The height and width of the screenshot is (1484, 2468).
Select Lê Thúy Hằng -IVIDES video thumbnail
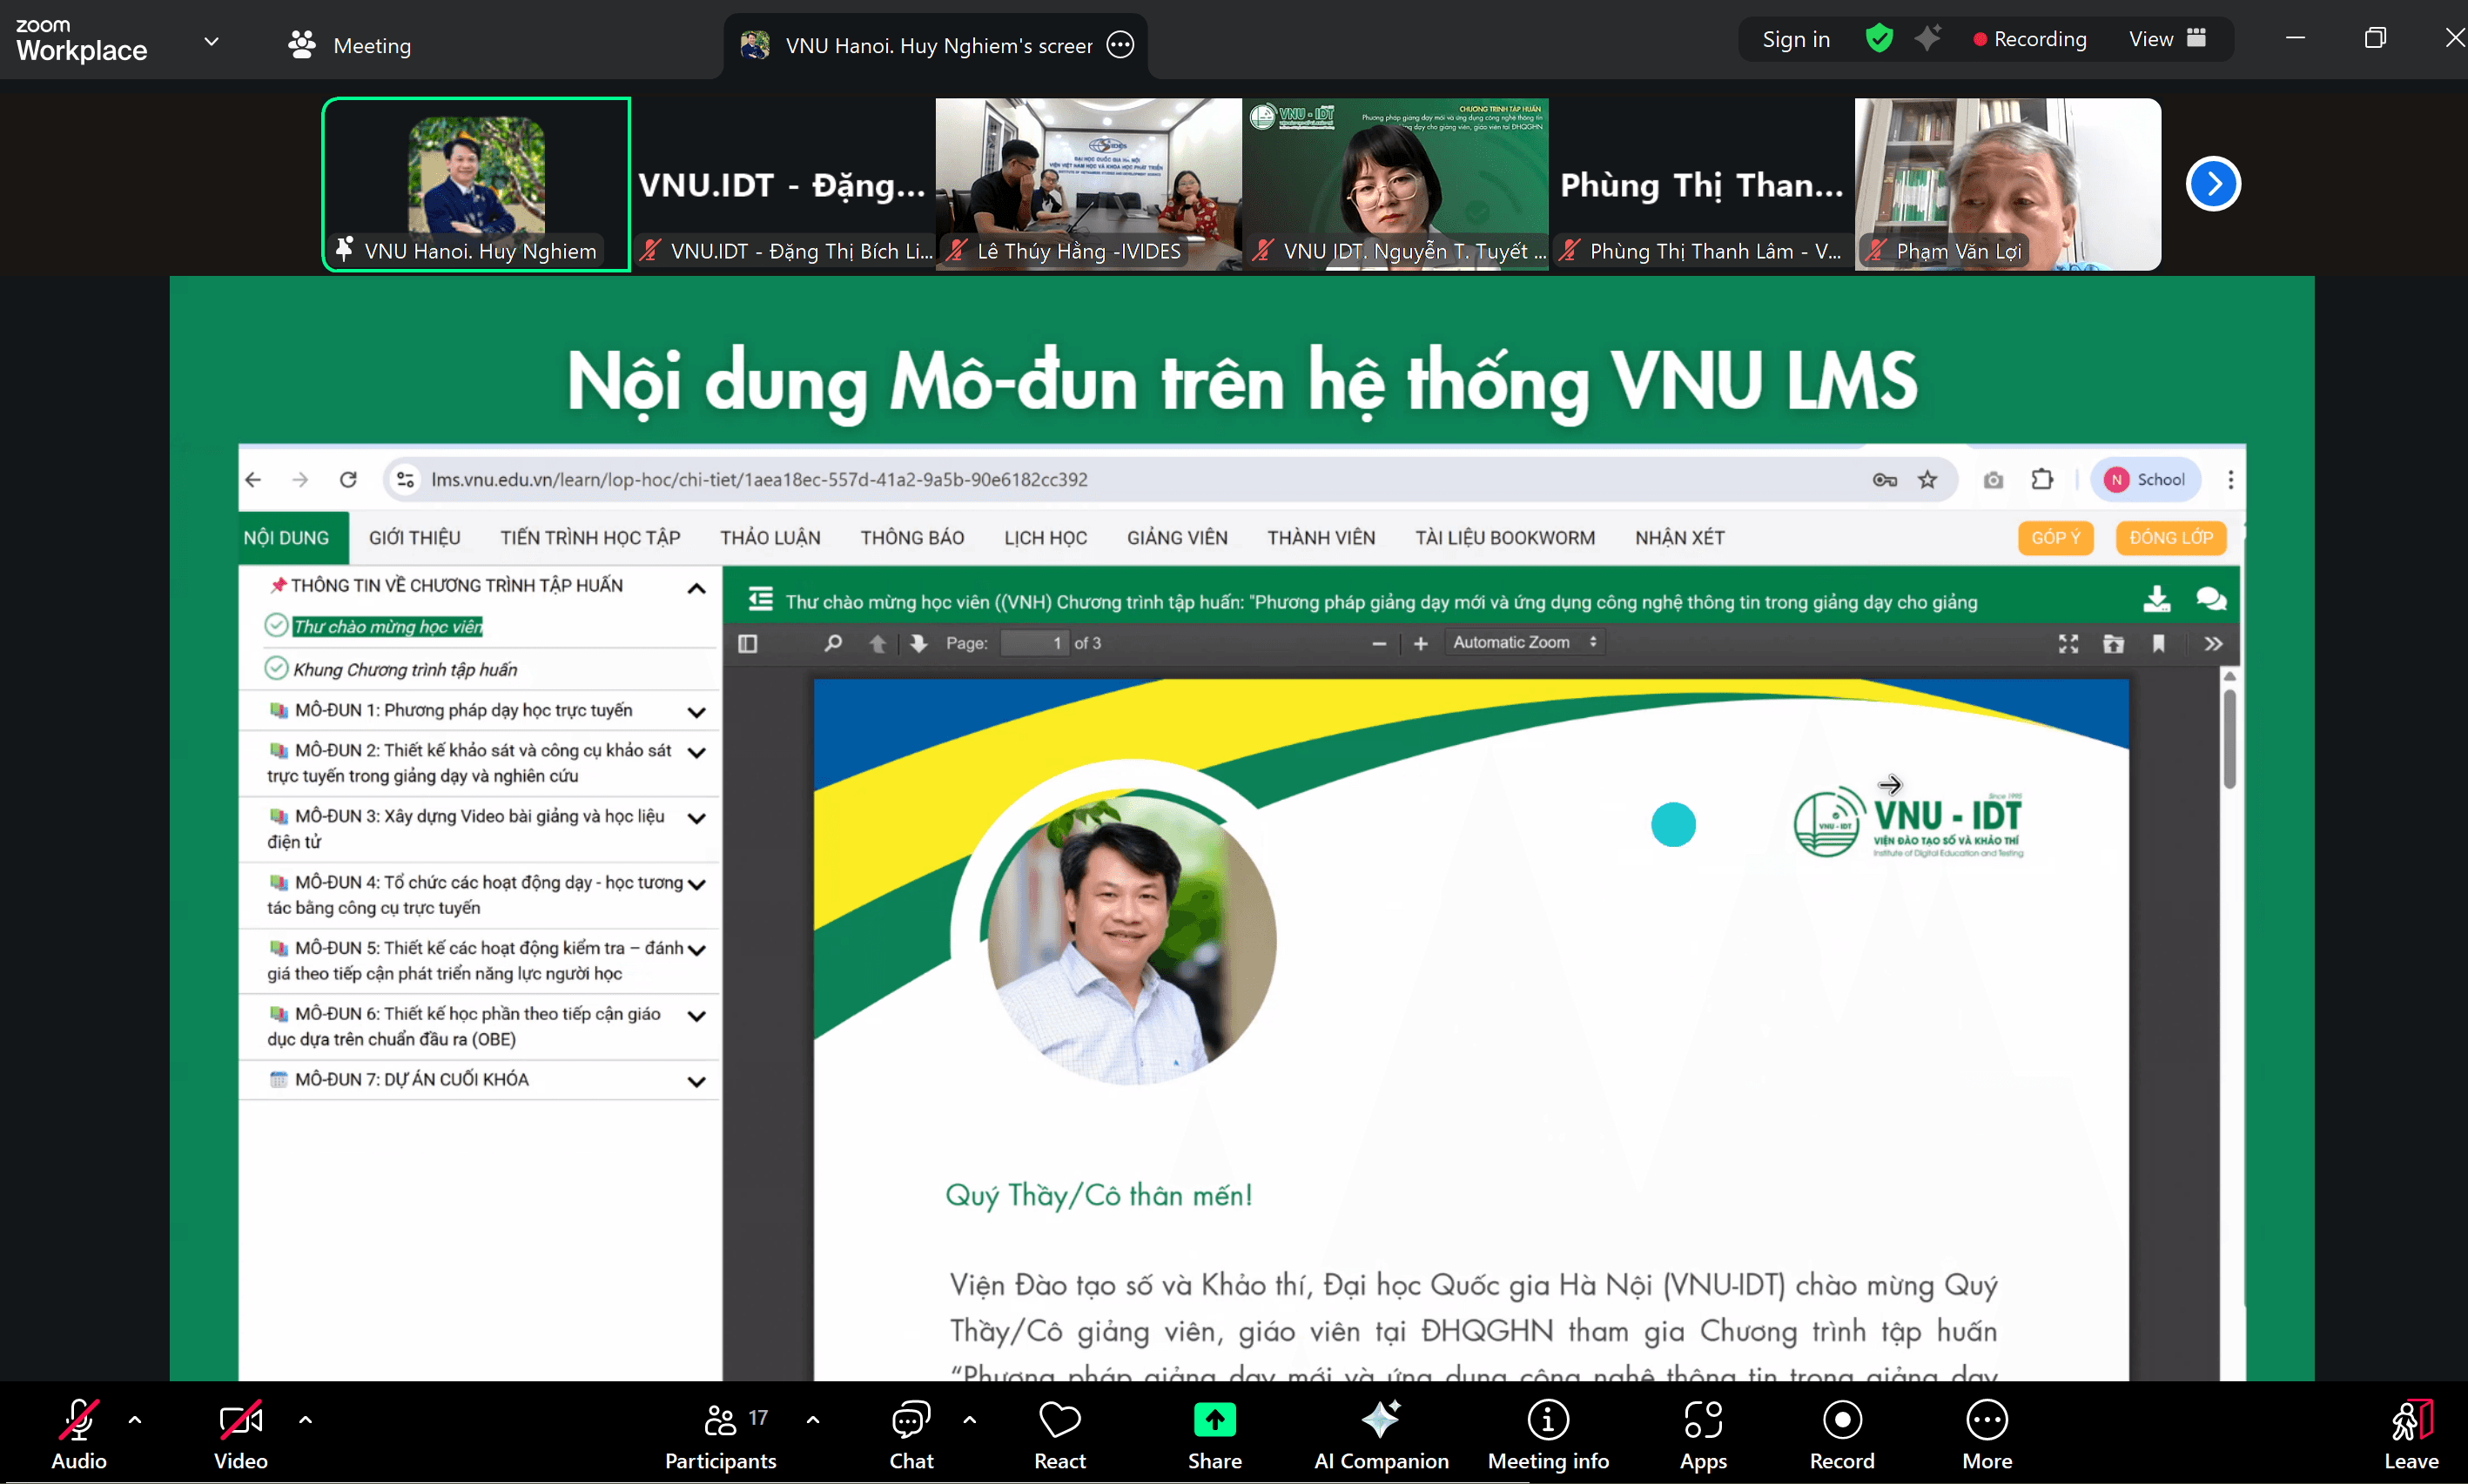coord(1088,184)
